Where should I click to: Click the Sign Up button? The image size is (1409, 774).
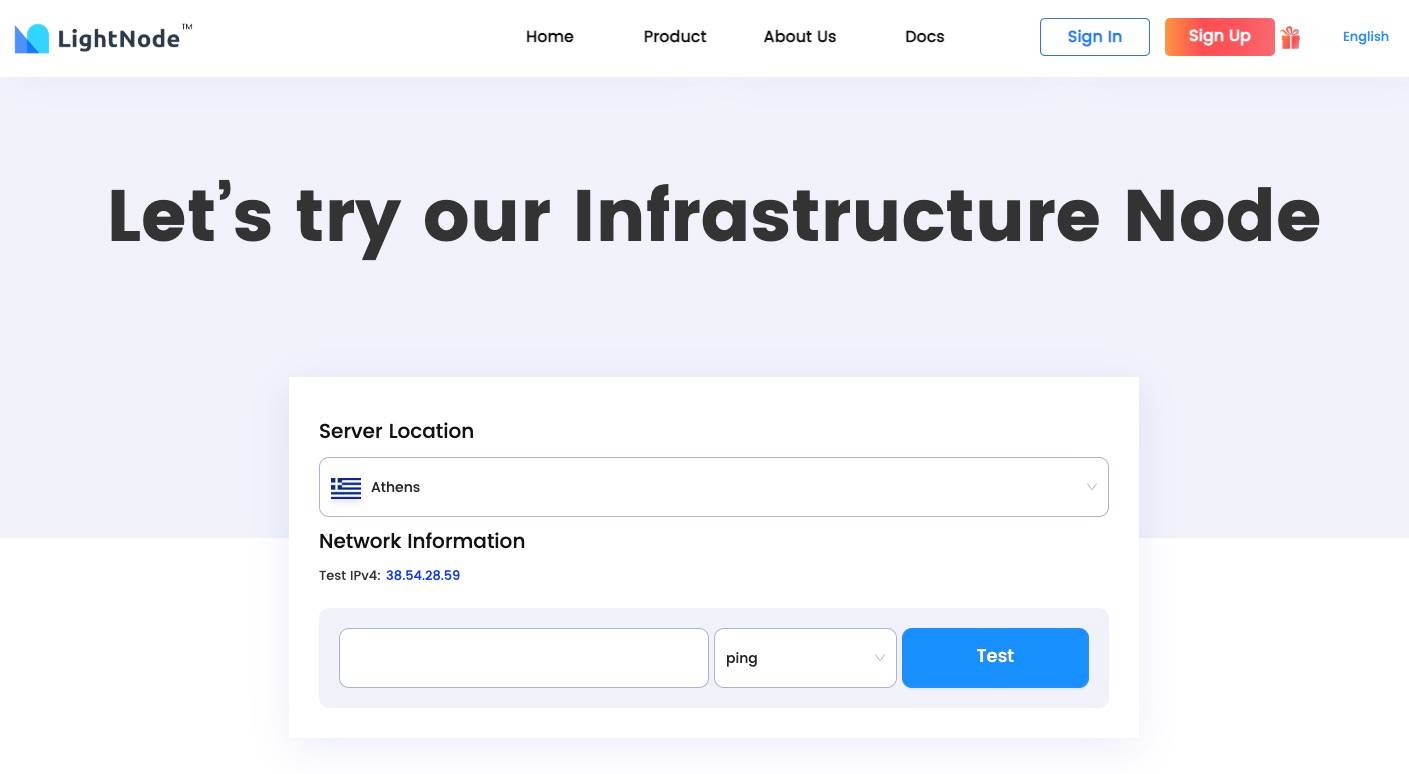1219,37
